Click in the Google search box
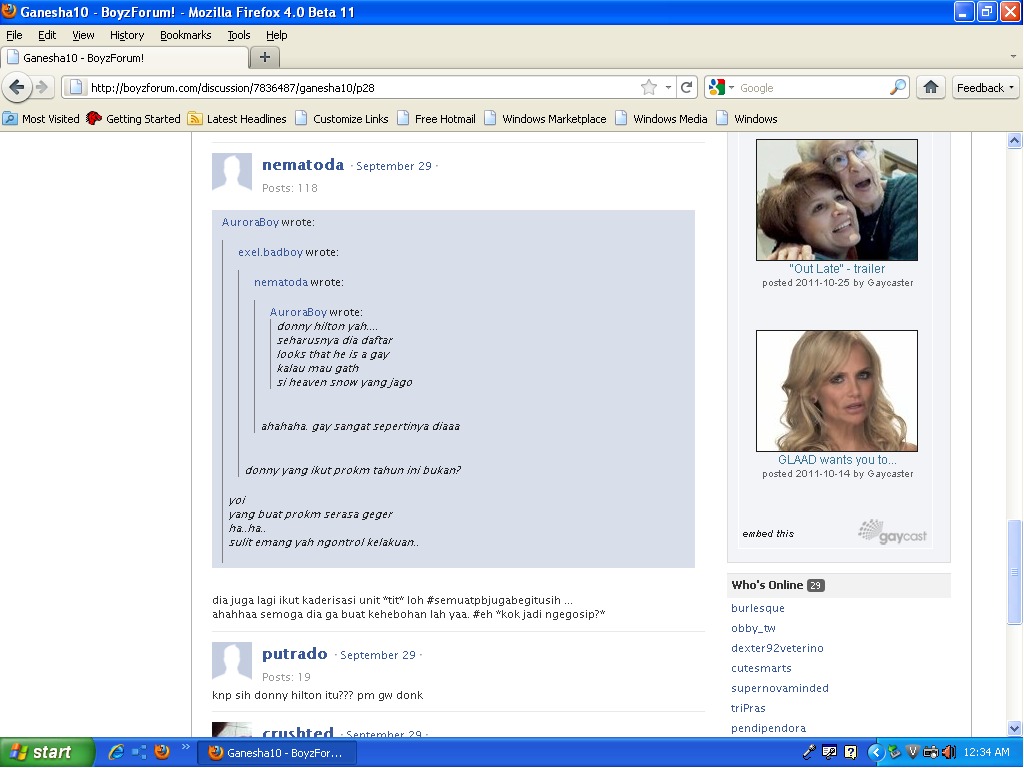 point(813,88)
